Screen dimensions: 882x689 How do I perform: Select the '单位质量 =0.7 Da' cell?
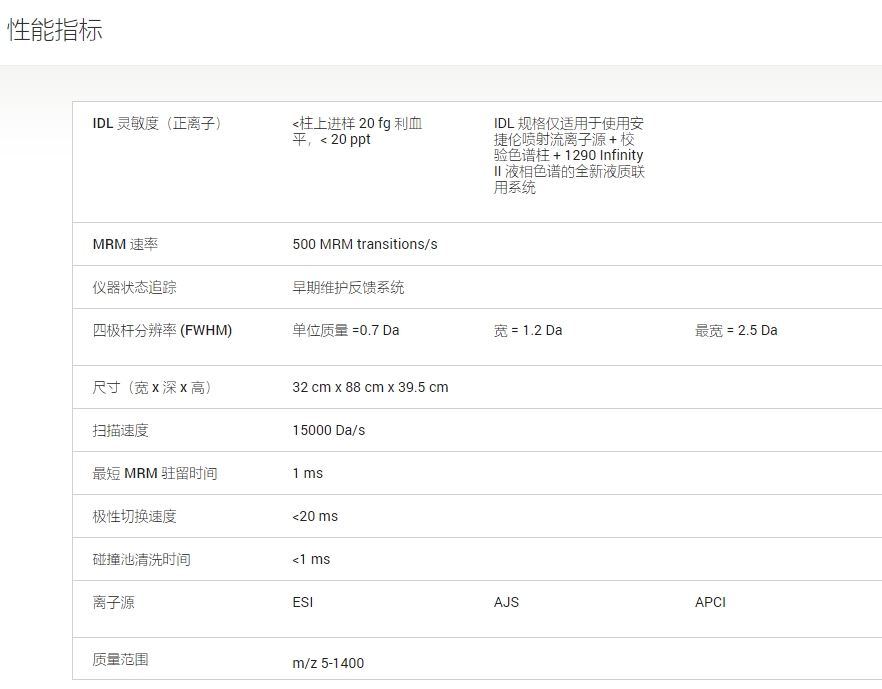[346, 330]
